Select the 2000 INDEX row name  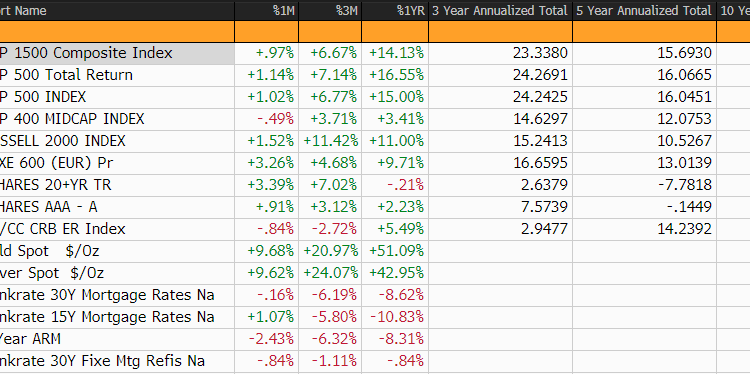tap(117, 141)
